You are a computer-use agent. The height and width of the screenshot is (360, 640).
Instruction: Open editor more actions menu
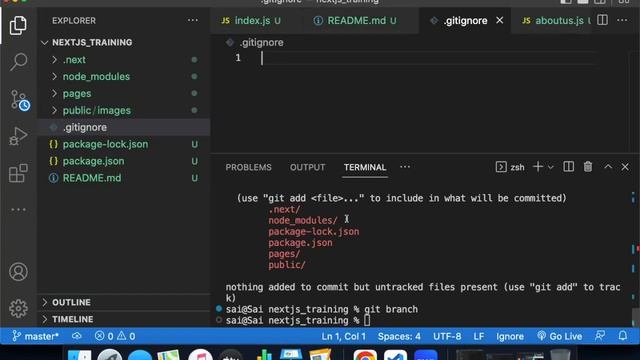pyautogui.click(x=622, y=20)
